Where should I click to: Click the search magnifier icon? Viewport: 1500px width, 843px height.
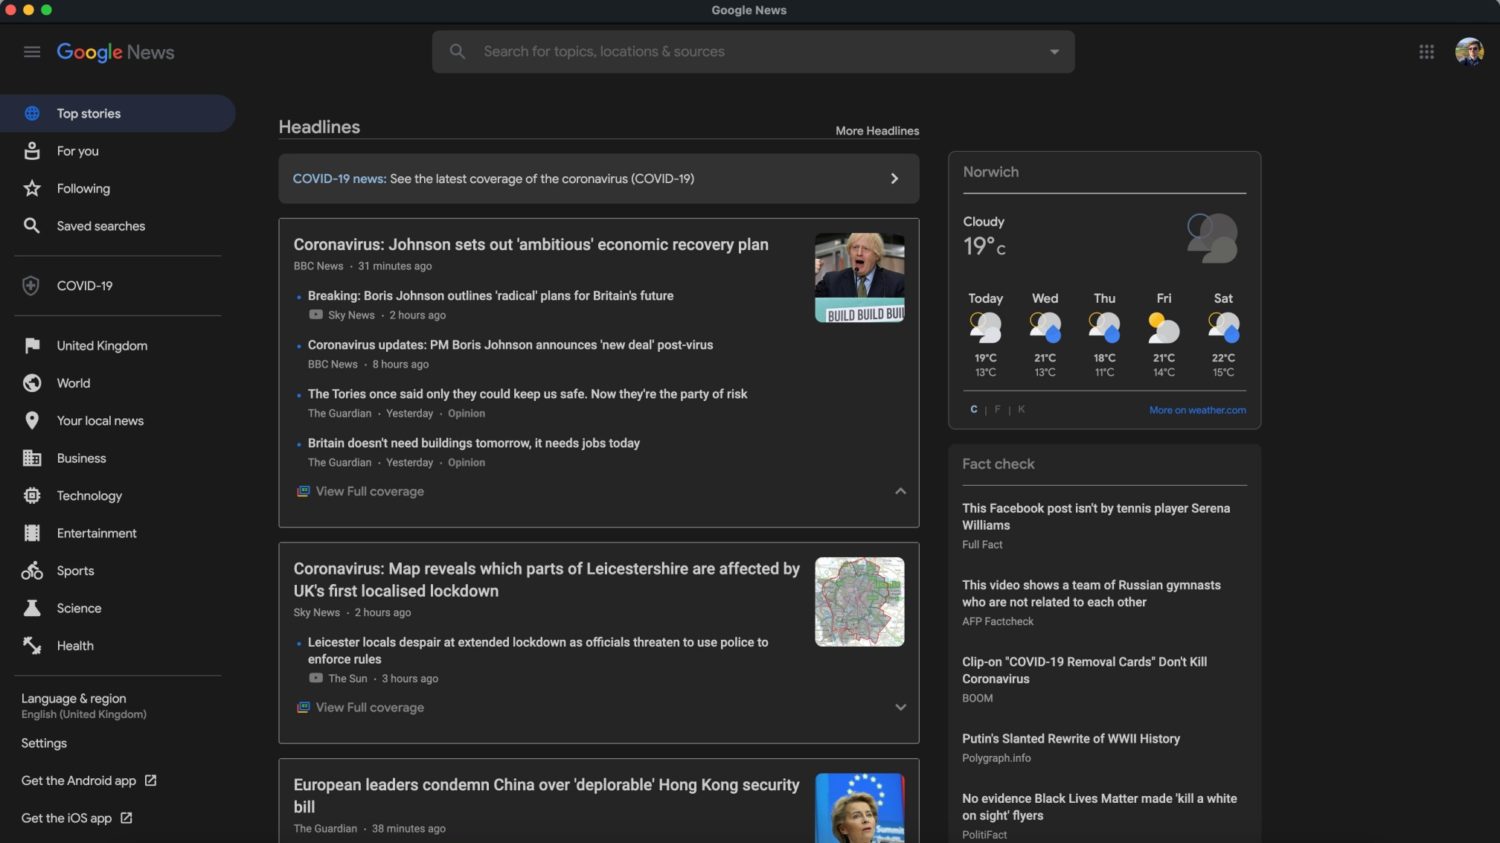click(457, 52)
